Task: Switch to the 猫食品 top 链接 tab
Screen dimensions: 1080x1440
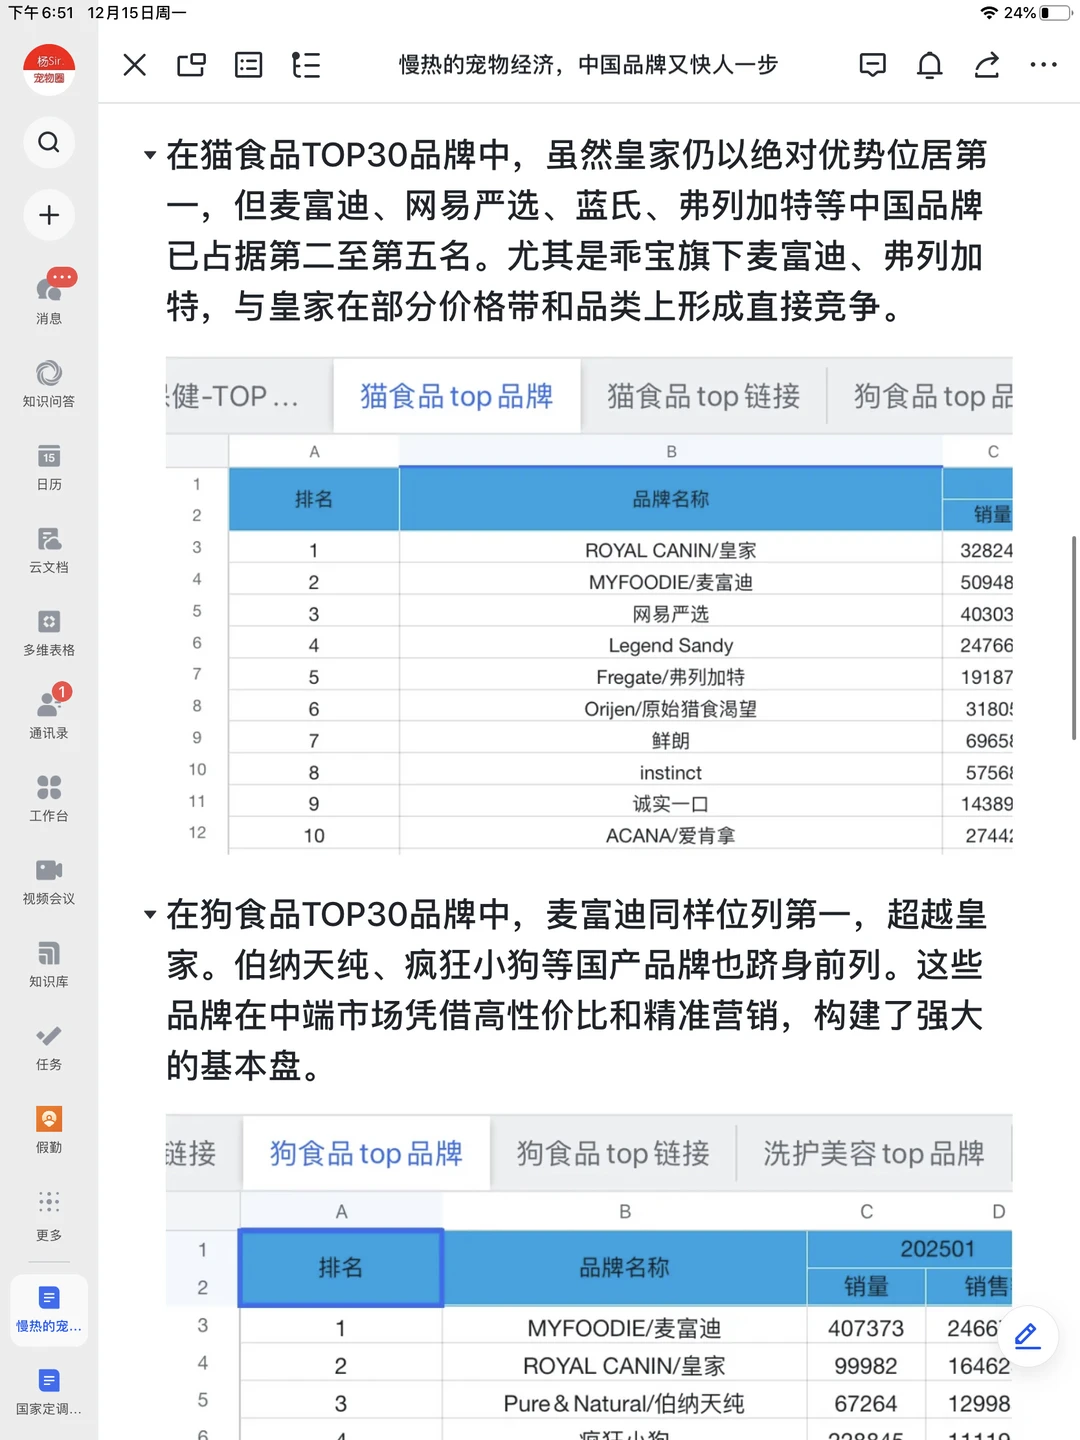Action: 702,395
